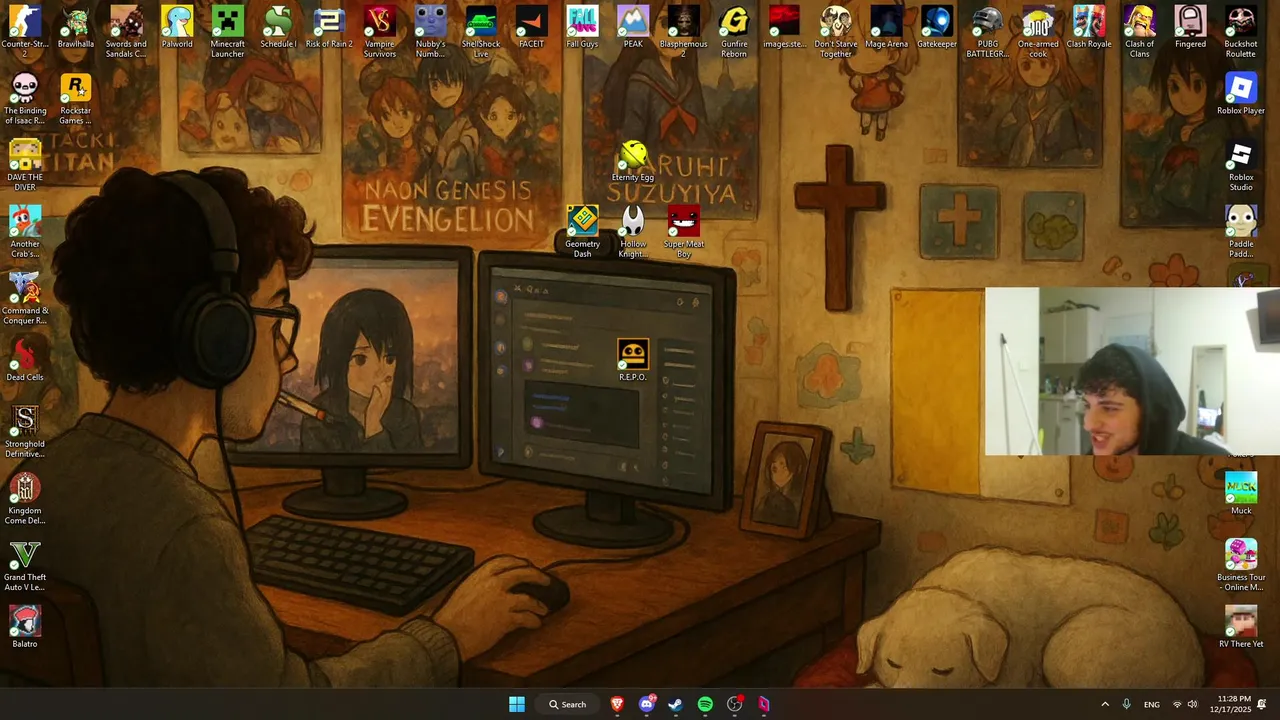
Task: Open the notification bell in the tray
Action: click(x=1263, y=704)
